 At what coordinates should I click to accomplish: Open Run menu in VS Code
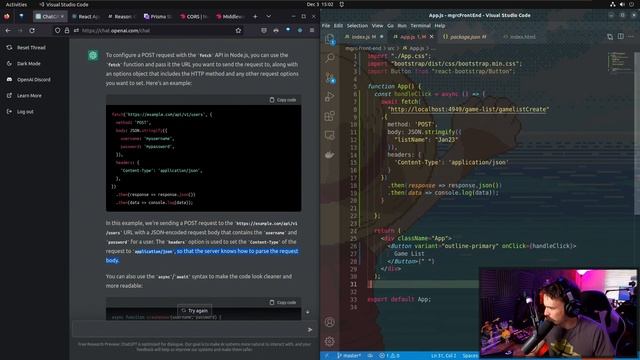pyautogui.click(x=402, y=25)
